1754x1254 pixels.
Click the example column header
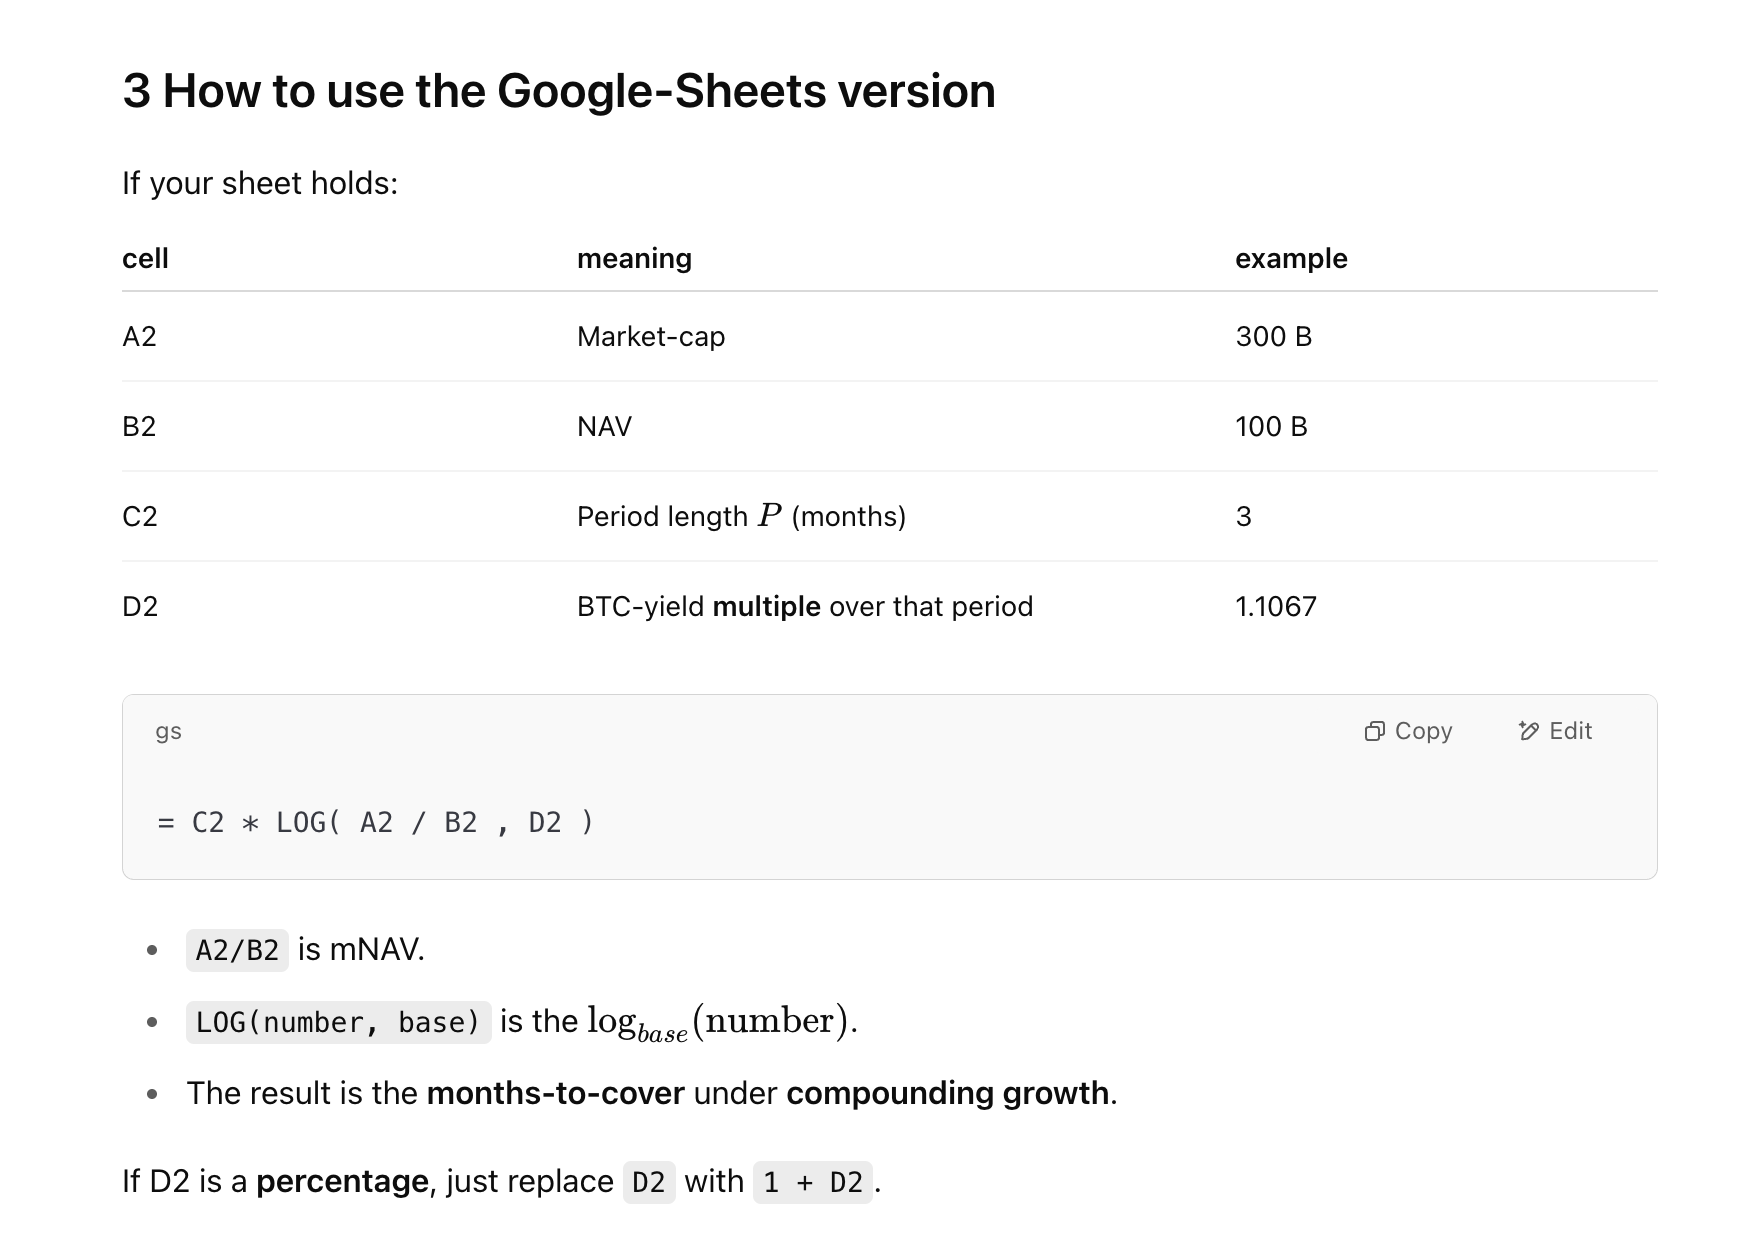coord(1291,258)
